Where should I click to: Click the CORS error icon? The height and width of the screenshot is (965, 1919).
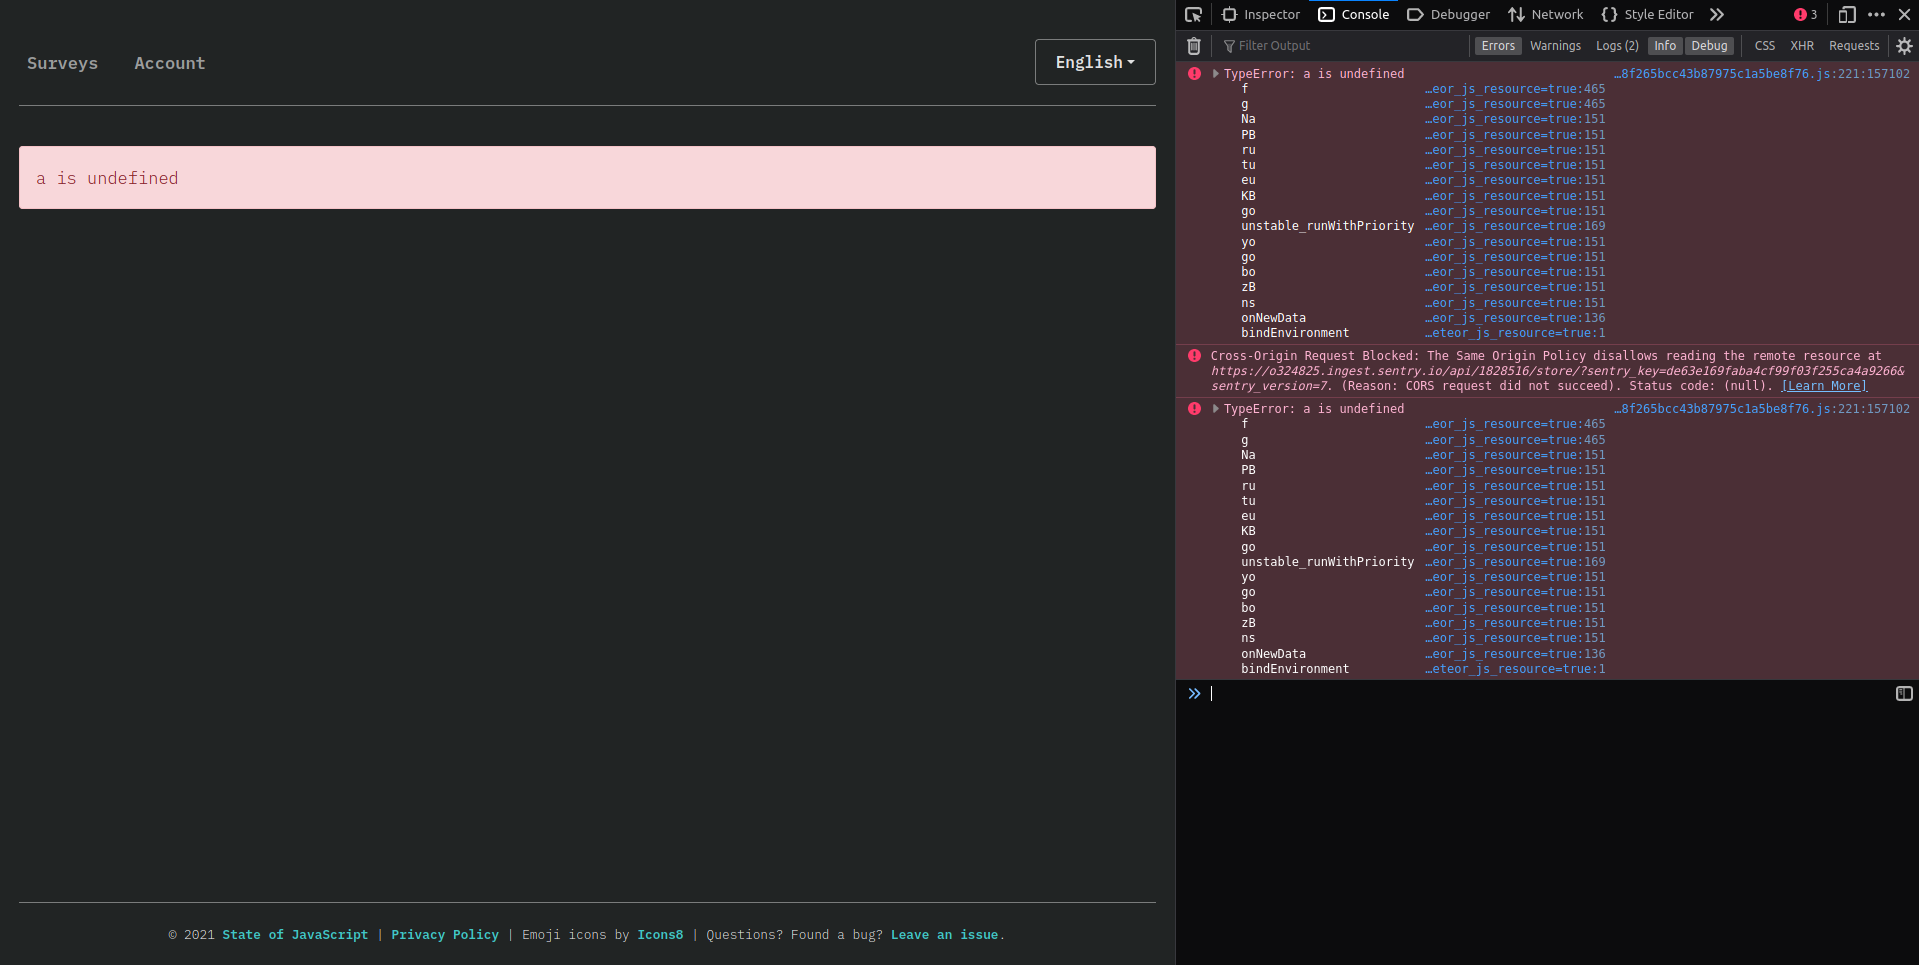(1194, 356)
